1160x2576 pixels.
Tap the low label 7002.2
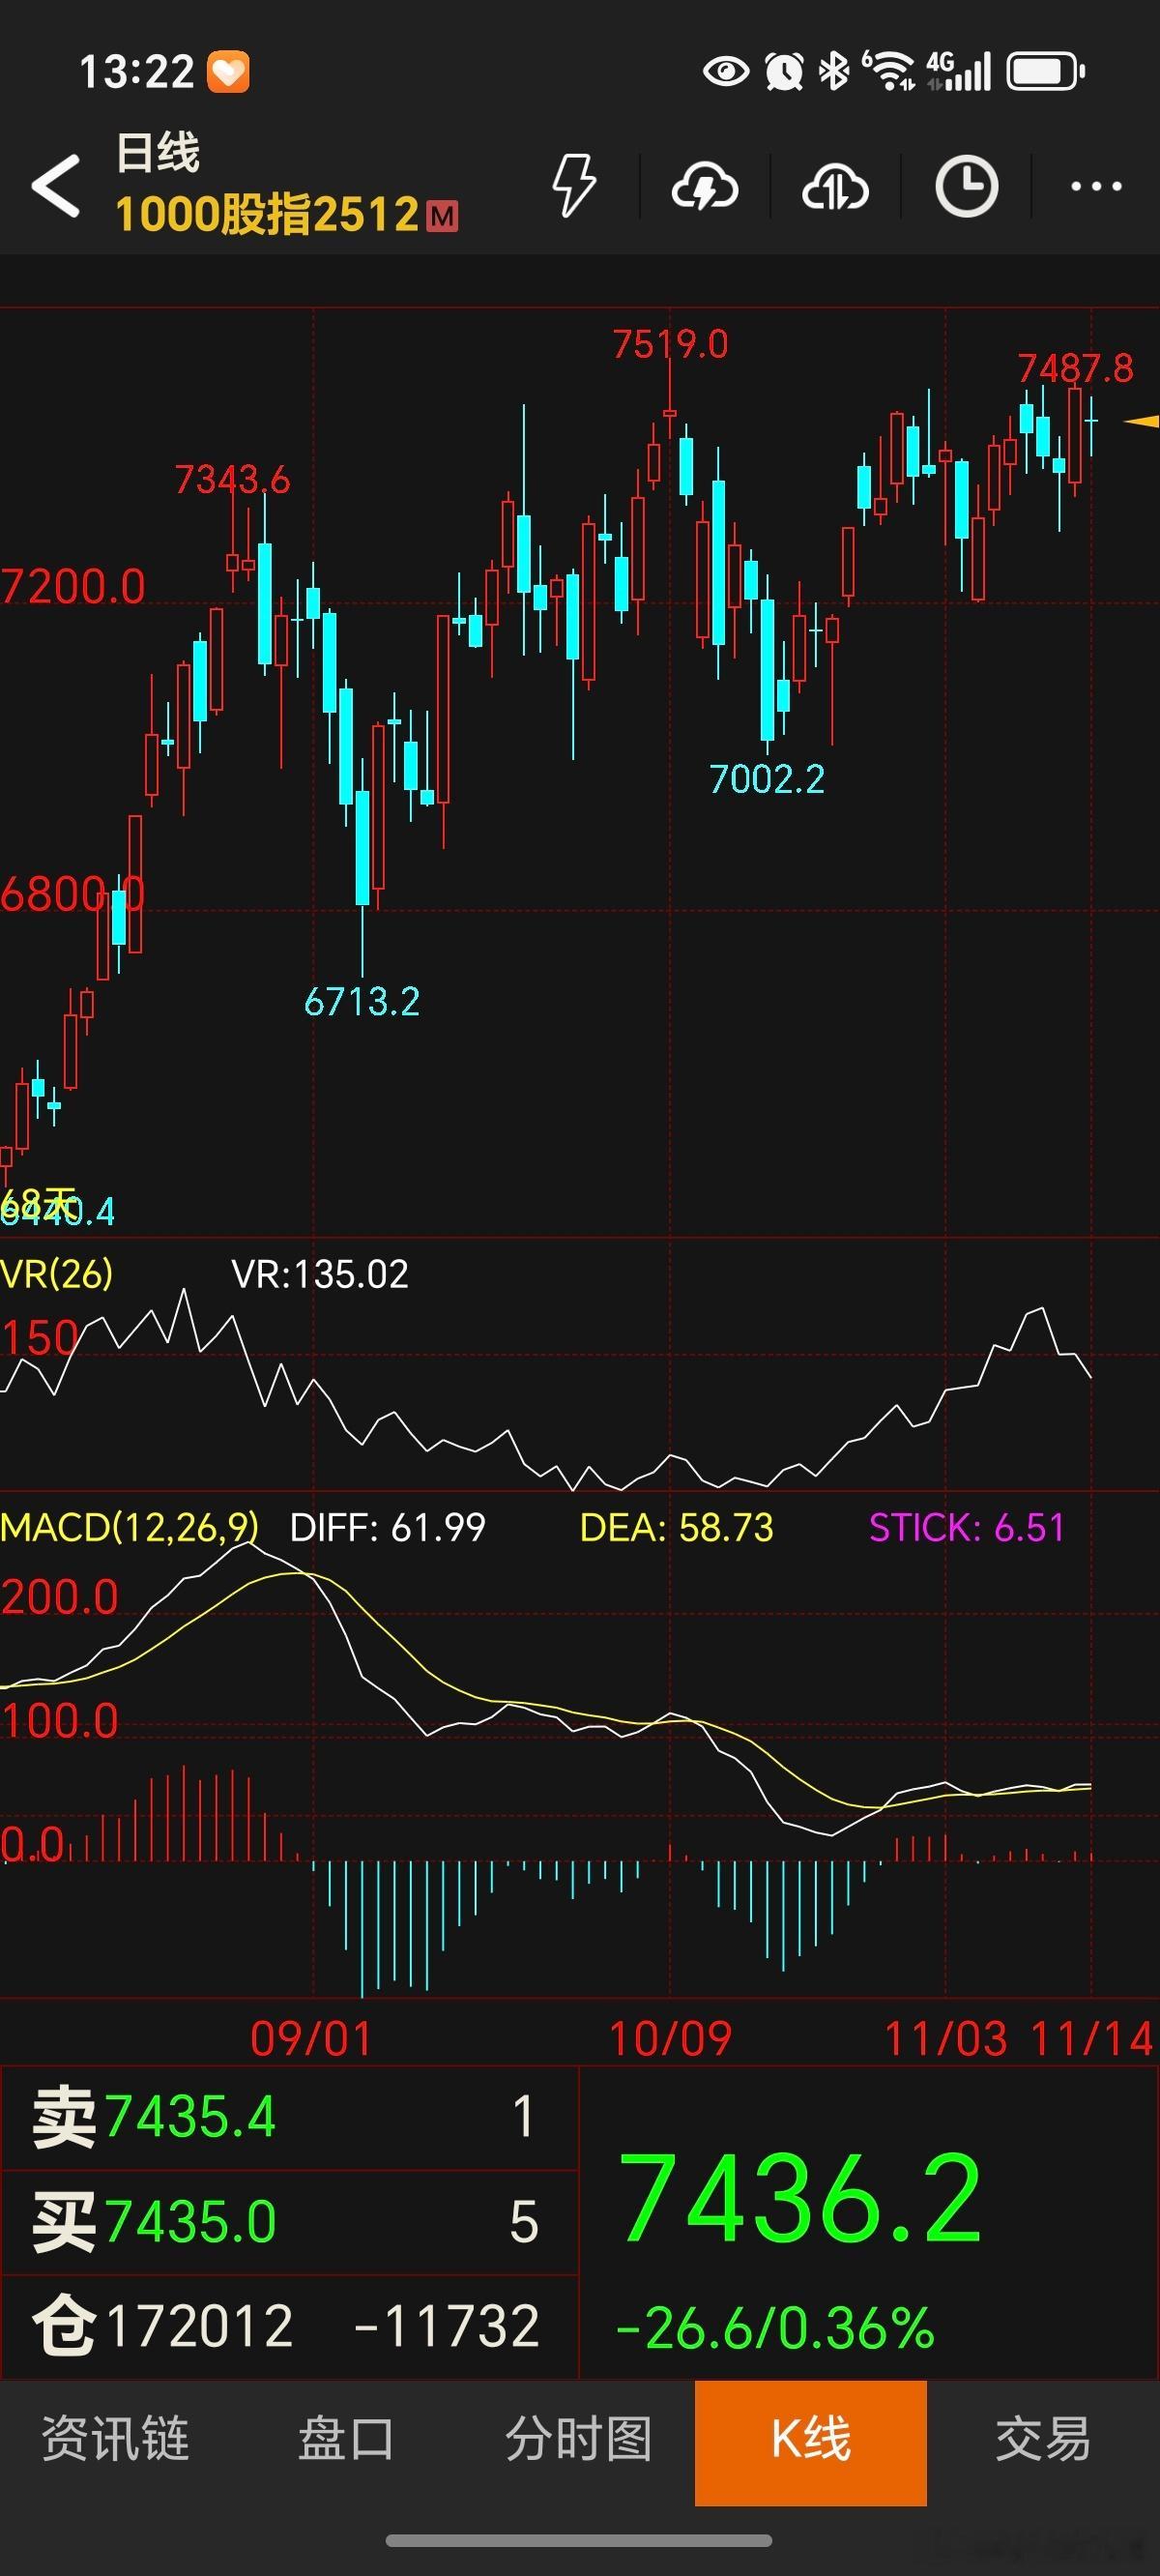[767, 780]
